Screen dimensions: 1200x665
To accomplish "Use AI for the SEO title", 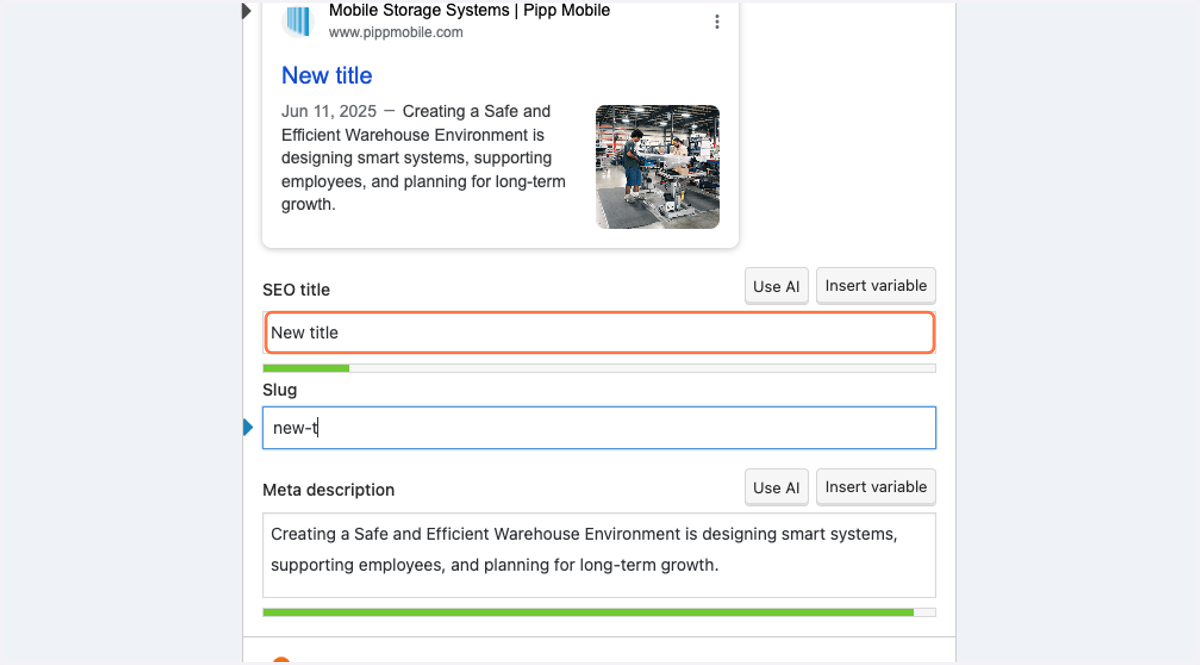I will pyautogui.click(x=777, y=286).
